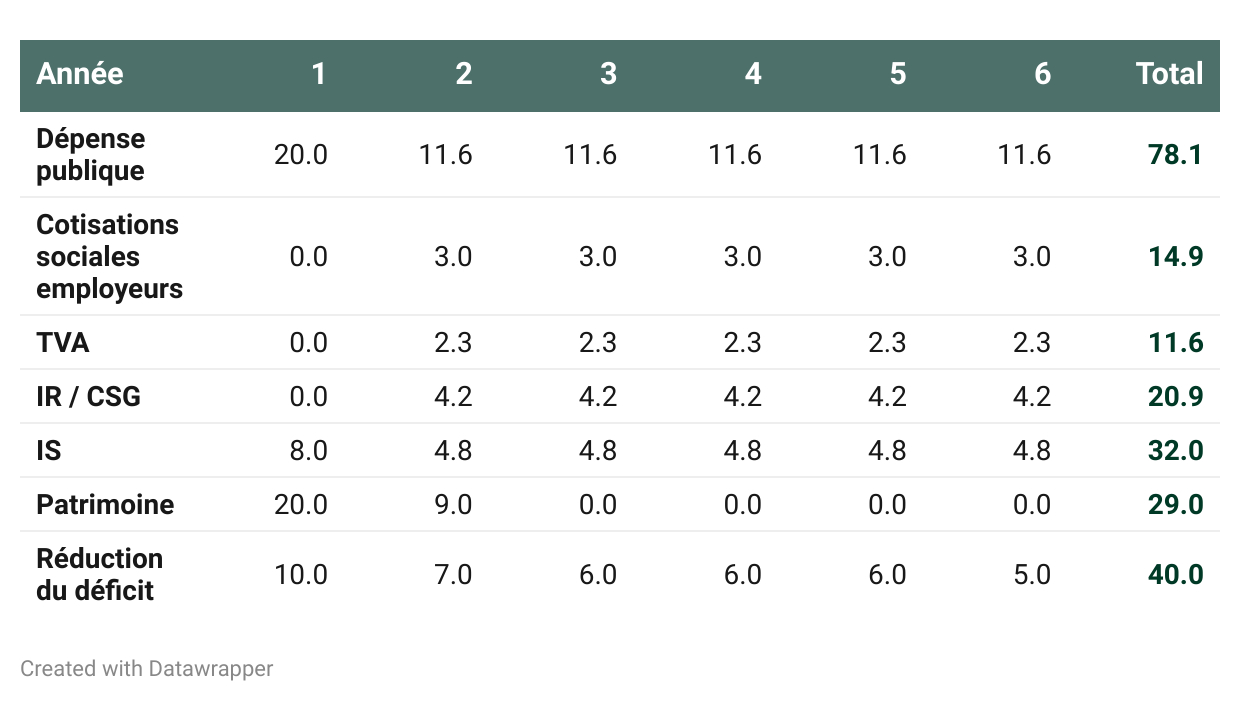Screen dimensions: 1240x702
Task: Select the "Patrimoine" row label
Action: point(105,505)
